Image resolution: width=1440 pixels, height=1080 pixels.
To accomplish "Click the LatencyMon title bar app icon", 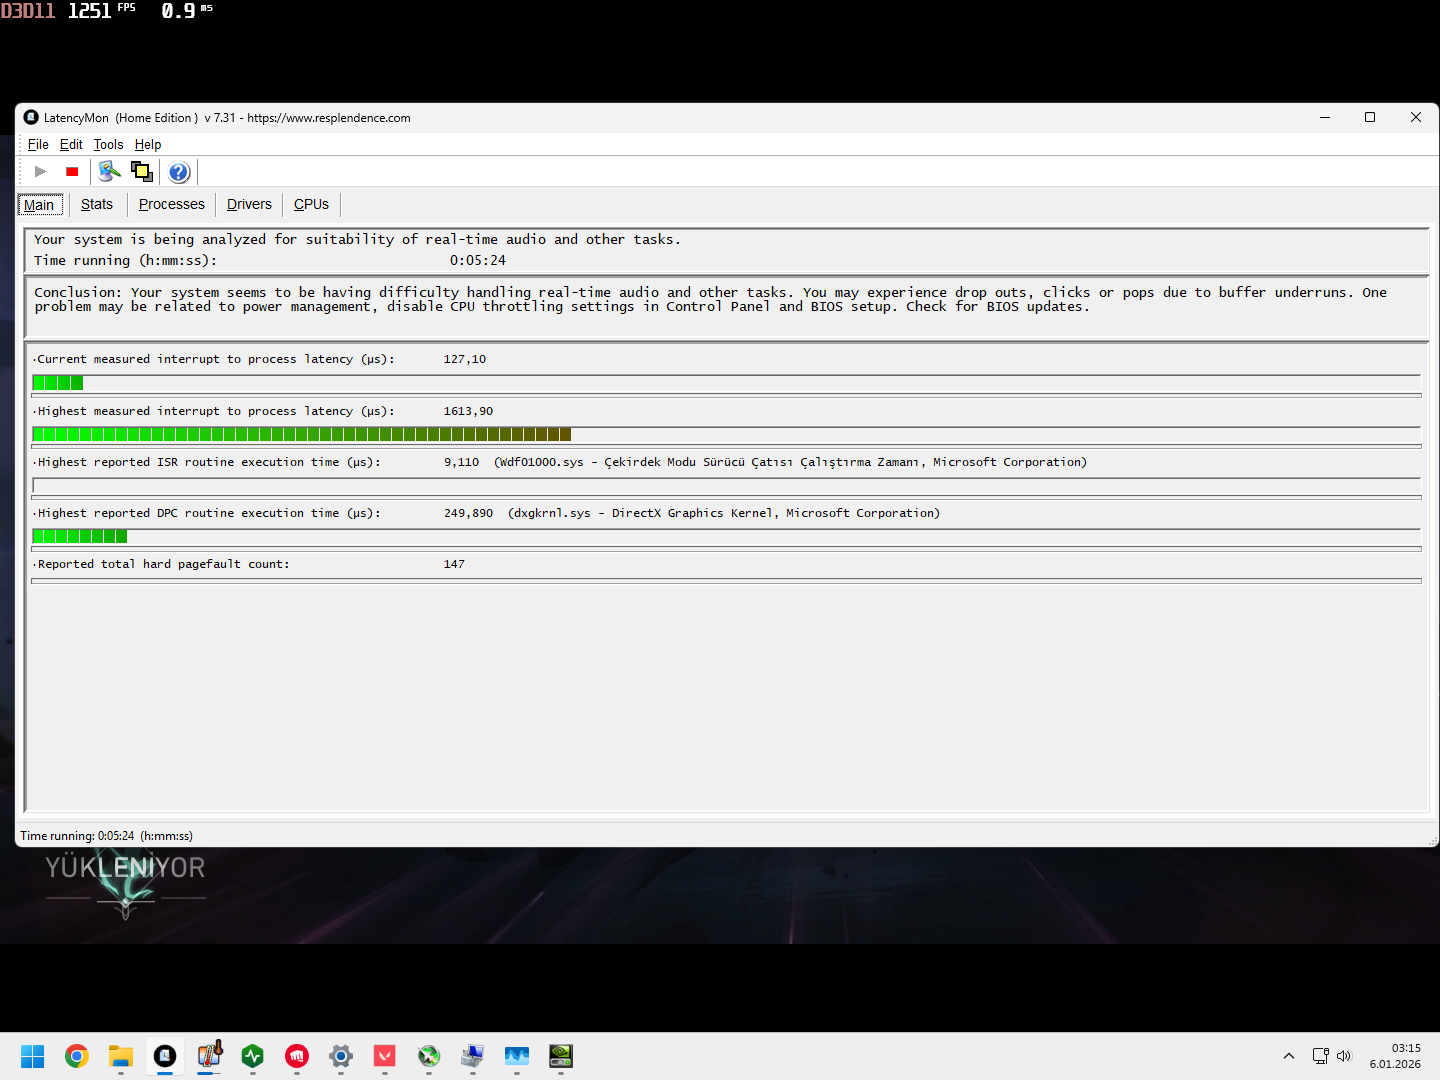I will [x=31, y=117].
